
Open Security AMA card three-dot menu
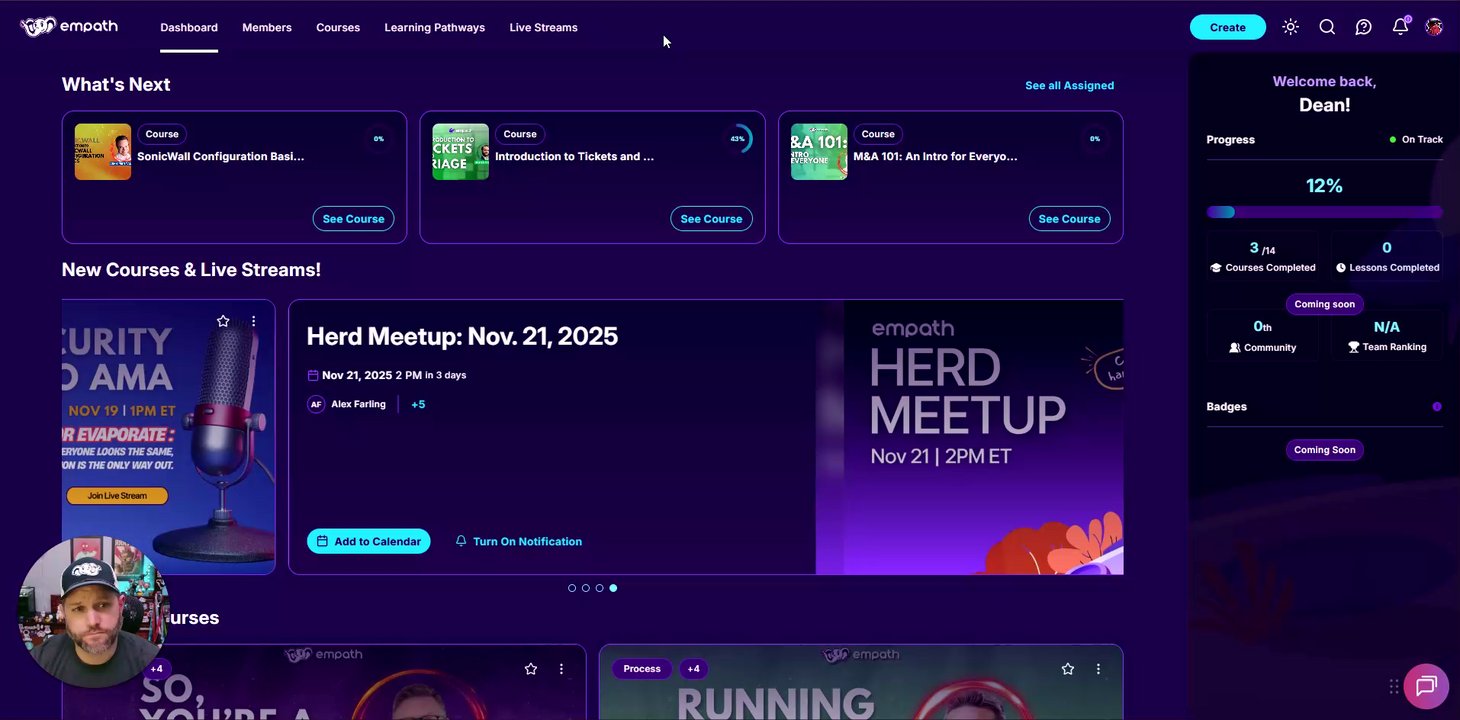(253, 321)
